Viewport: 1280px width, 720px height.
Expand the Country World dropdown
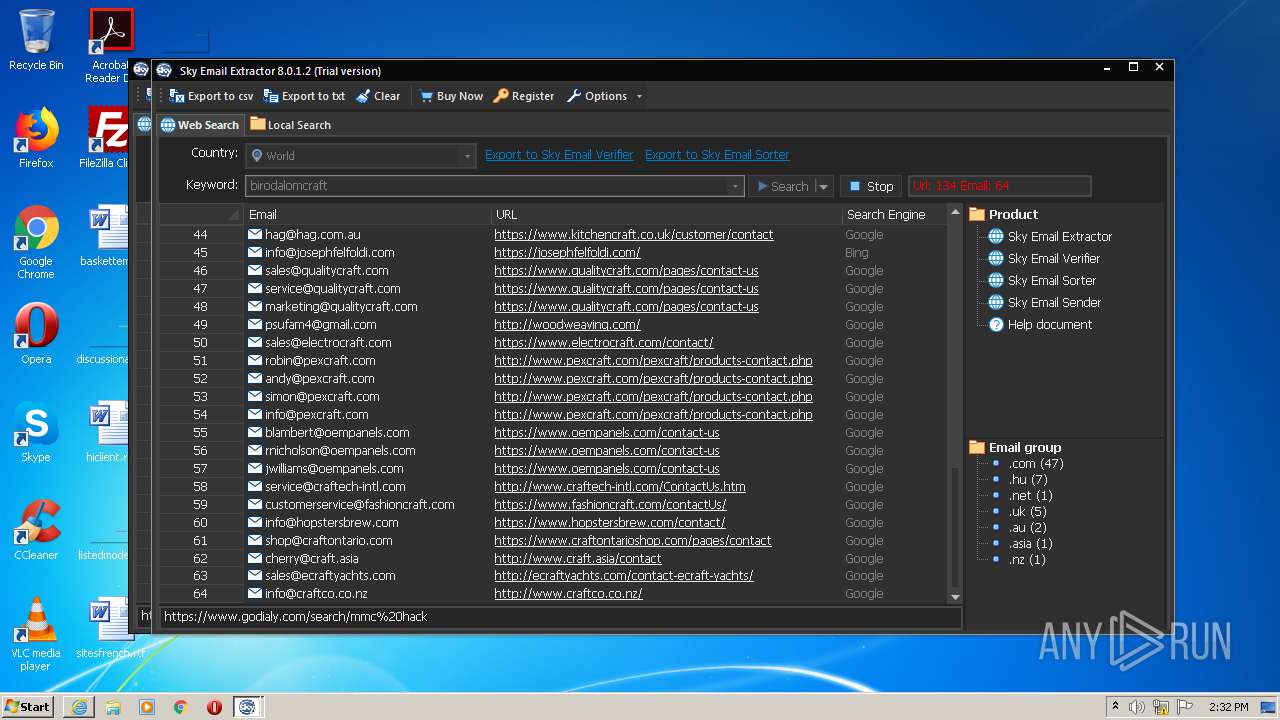coord(467,156)
